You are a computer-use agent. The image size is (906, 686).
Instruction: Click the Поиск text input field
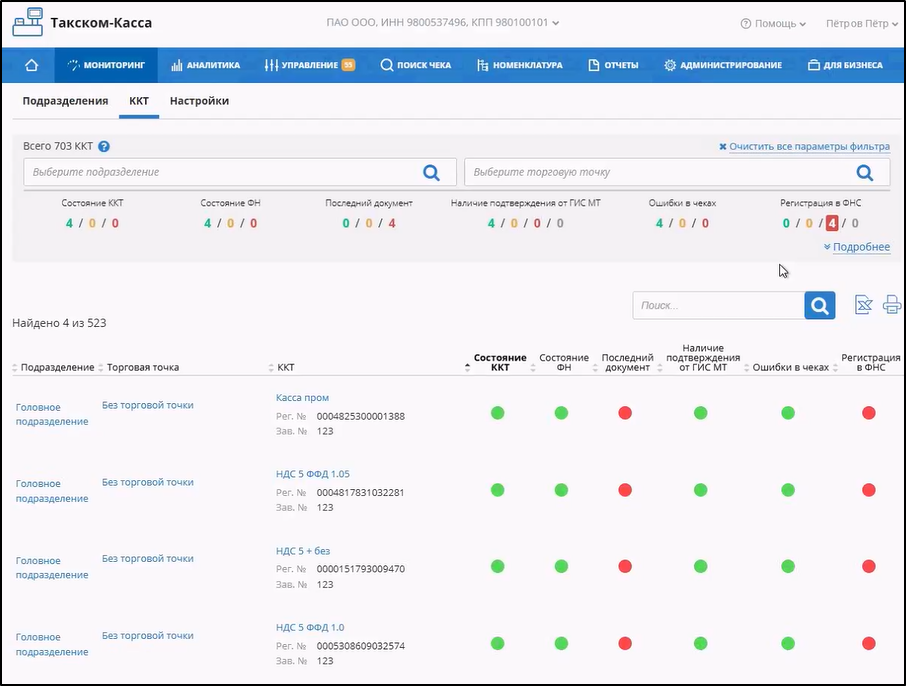tap(718, 305)
